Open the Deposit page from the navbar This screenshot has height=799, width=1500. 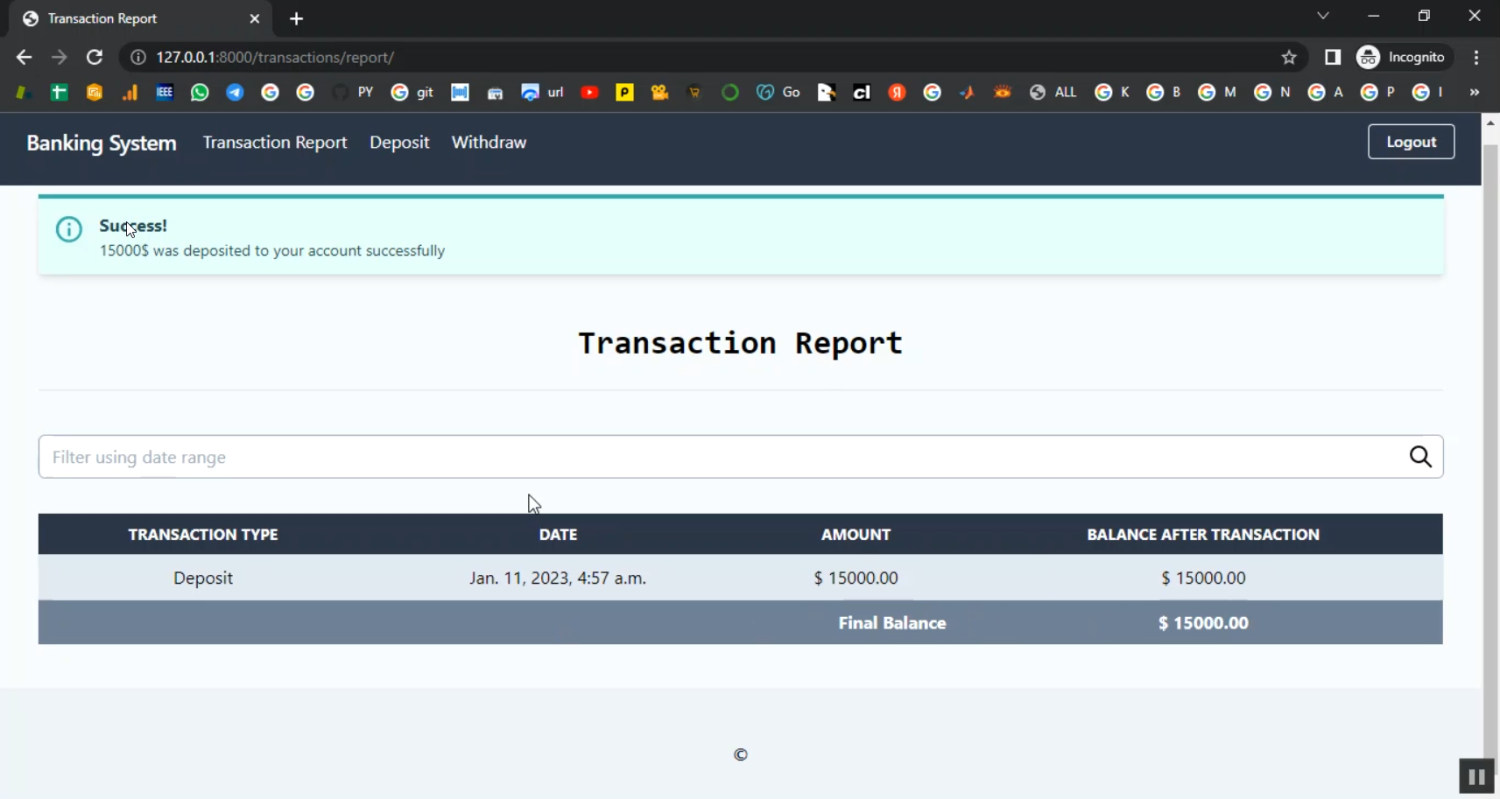(x=399, y=142)
